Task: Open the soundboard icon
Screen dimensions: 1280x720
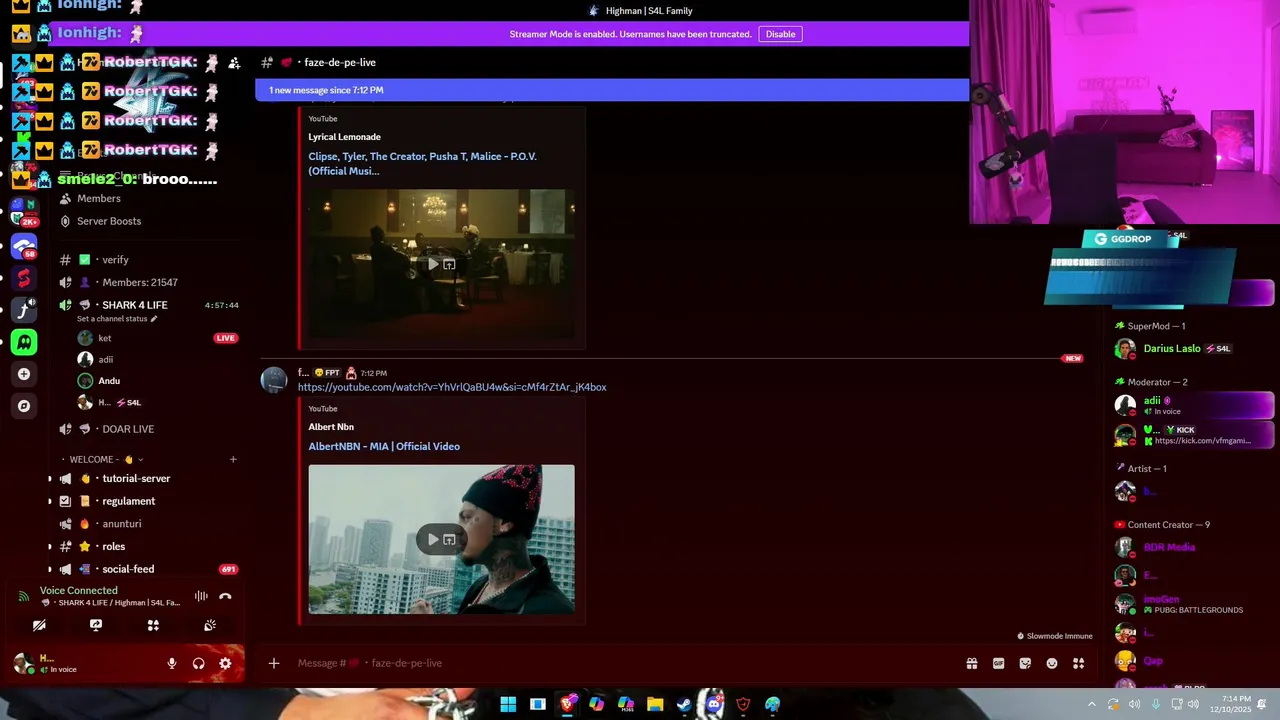Action: pos(210,625)
